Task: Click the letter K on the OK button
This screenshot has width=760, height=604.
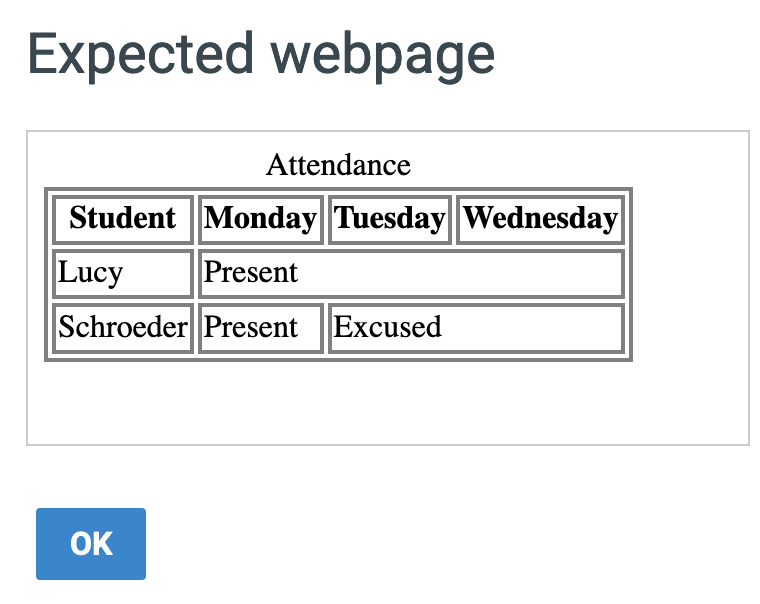Action: click(103, 544)
